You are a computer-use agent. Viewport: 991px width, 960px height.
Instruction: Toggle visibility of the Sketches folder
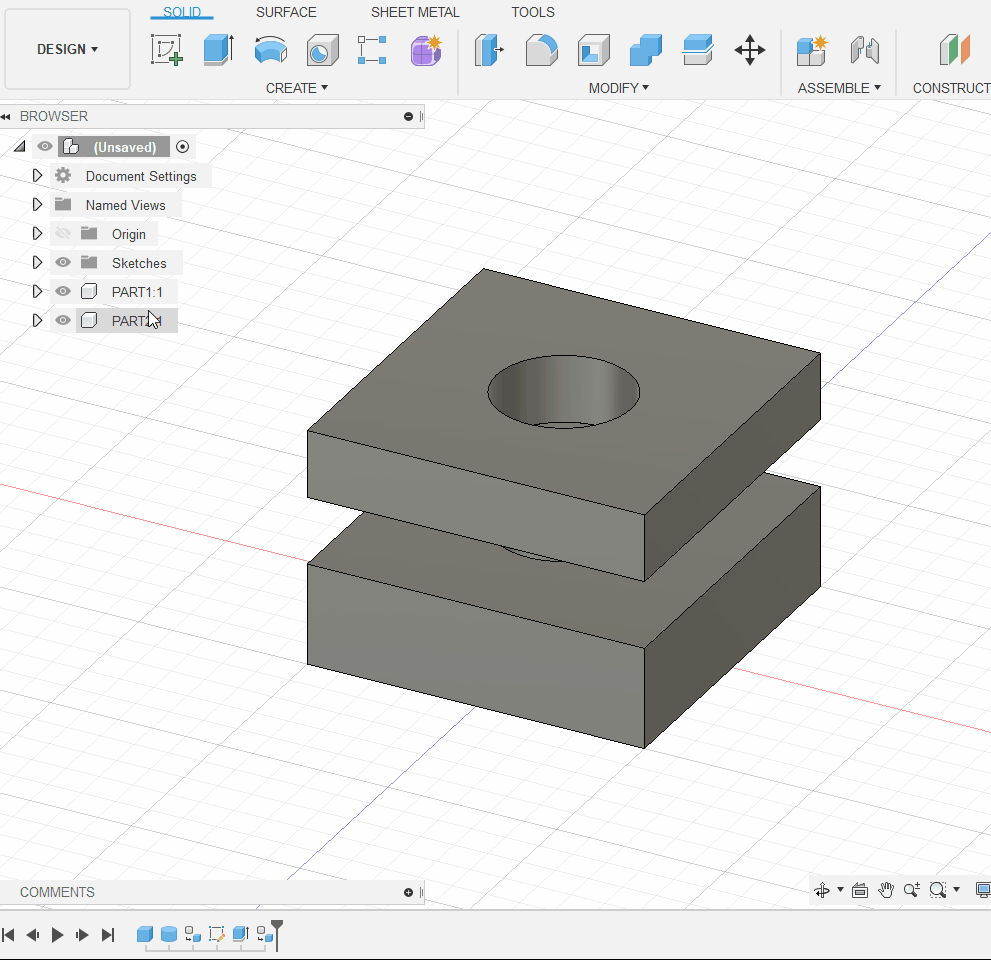(x=62, y=262)
